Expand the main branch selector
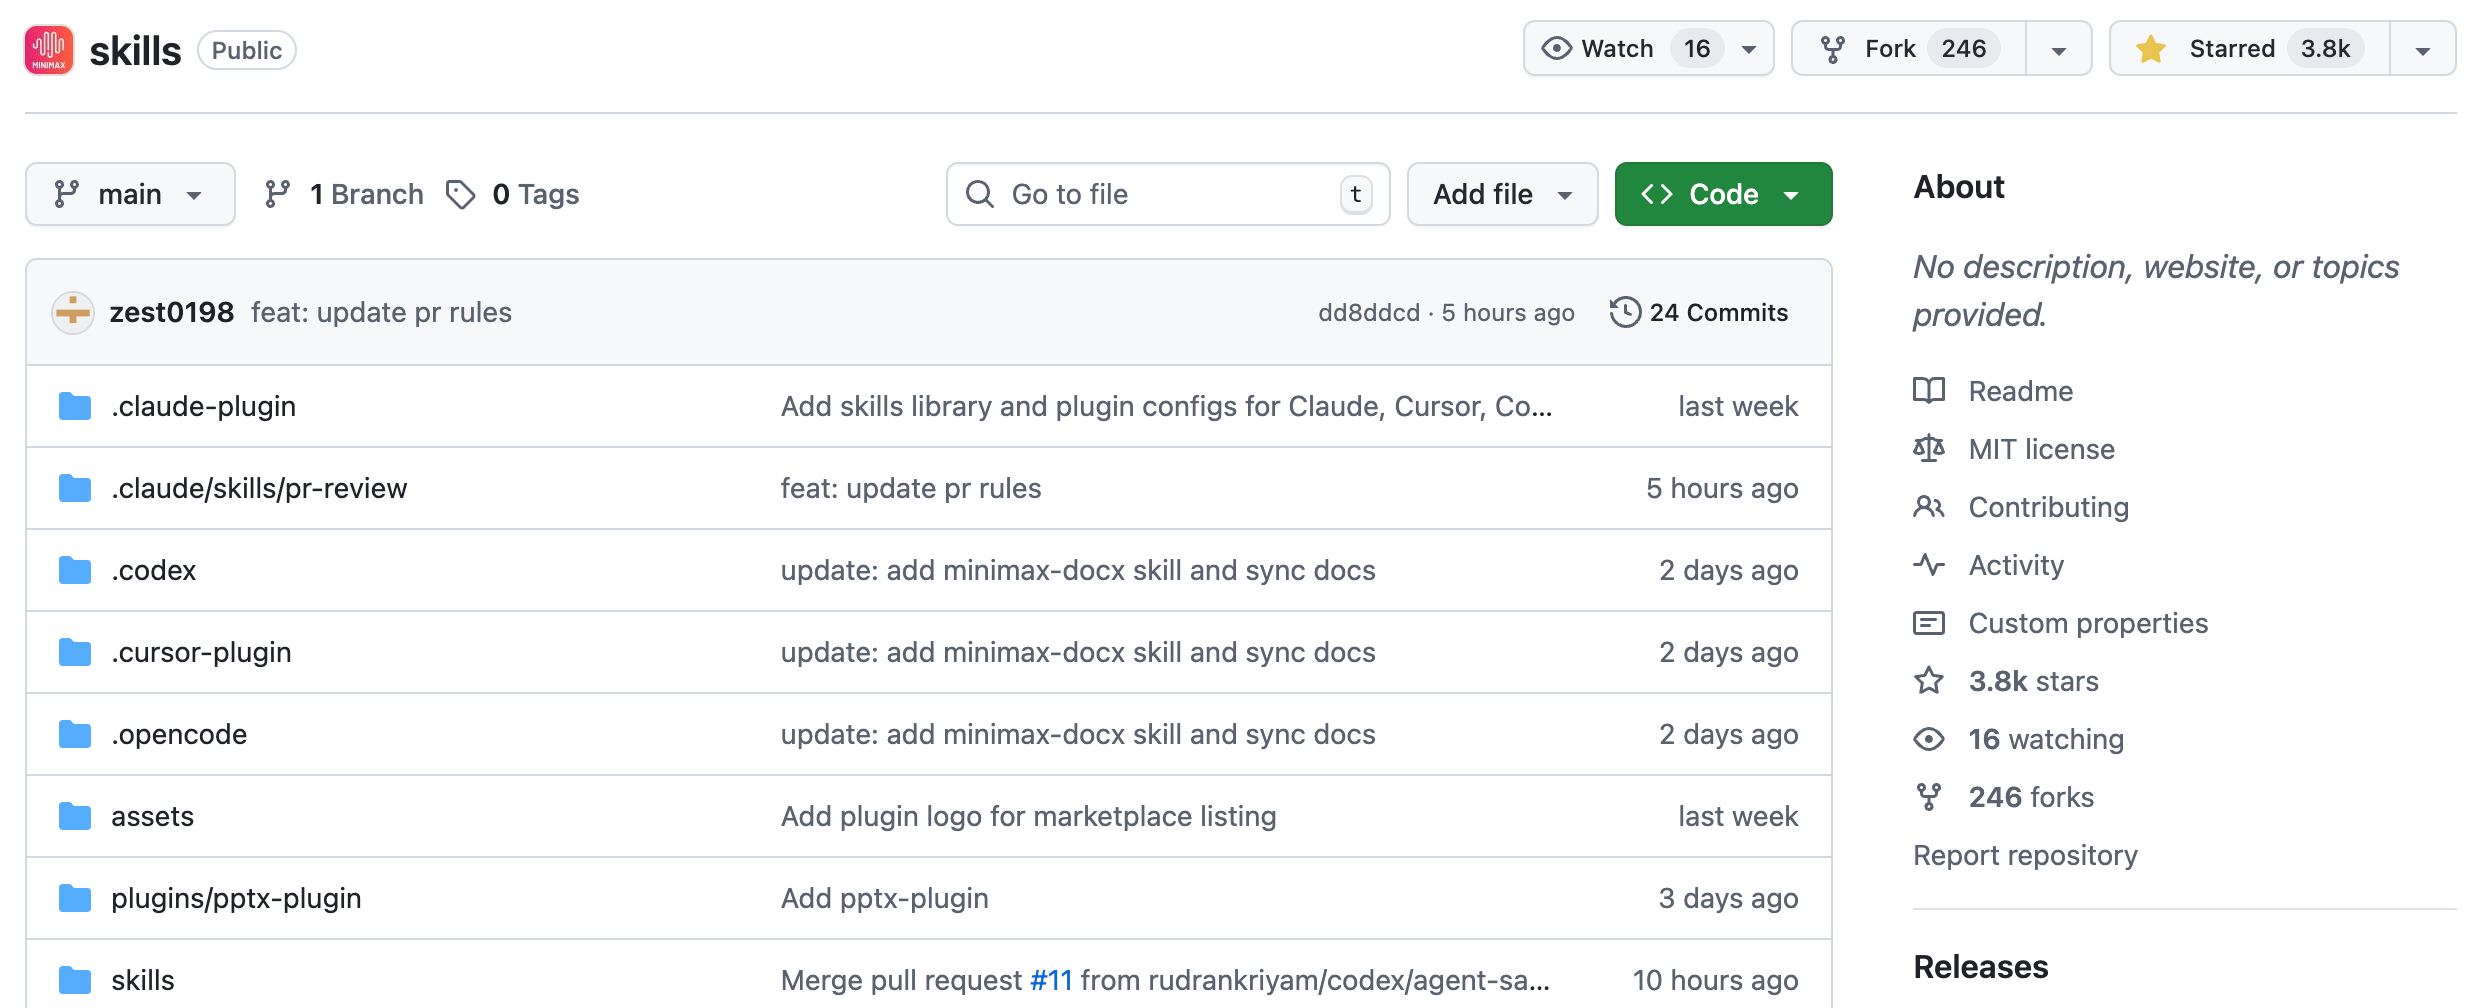Screen dimensions: 2474x1008 coord(130,194)
